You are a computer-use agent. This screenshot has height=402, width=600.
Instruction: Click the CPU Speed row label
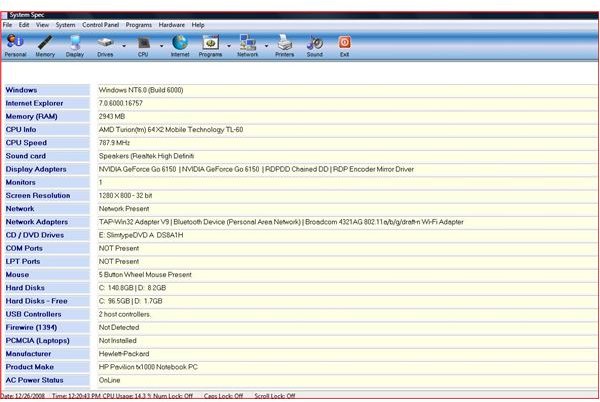[26, 143]
